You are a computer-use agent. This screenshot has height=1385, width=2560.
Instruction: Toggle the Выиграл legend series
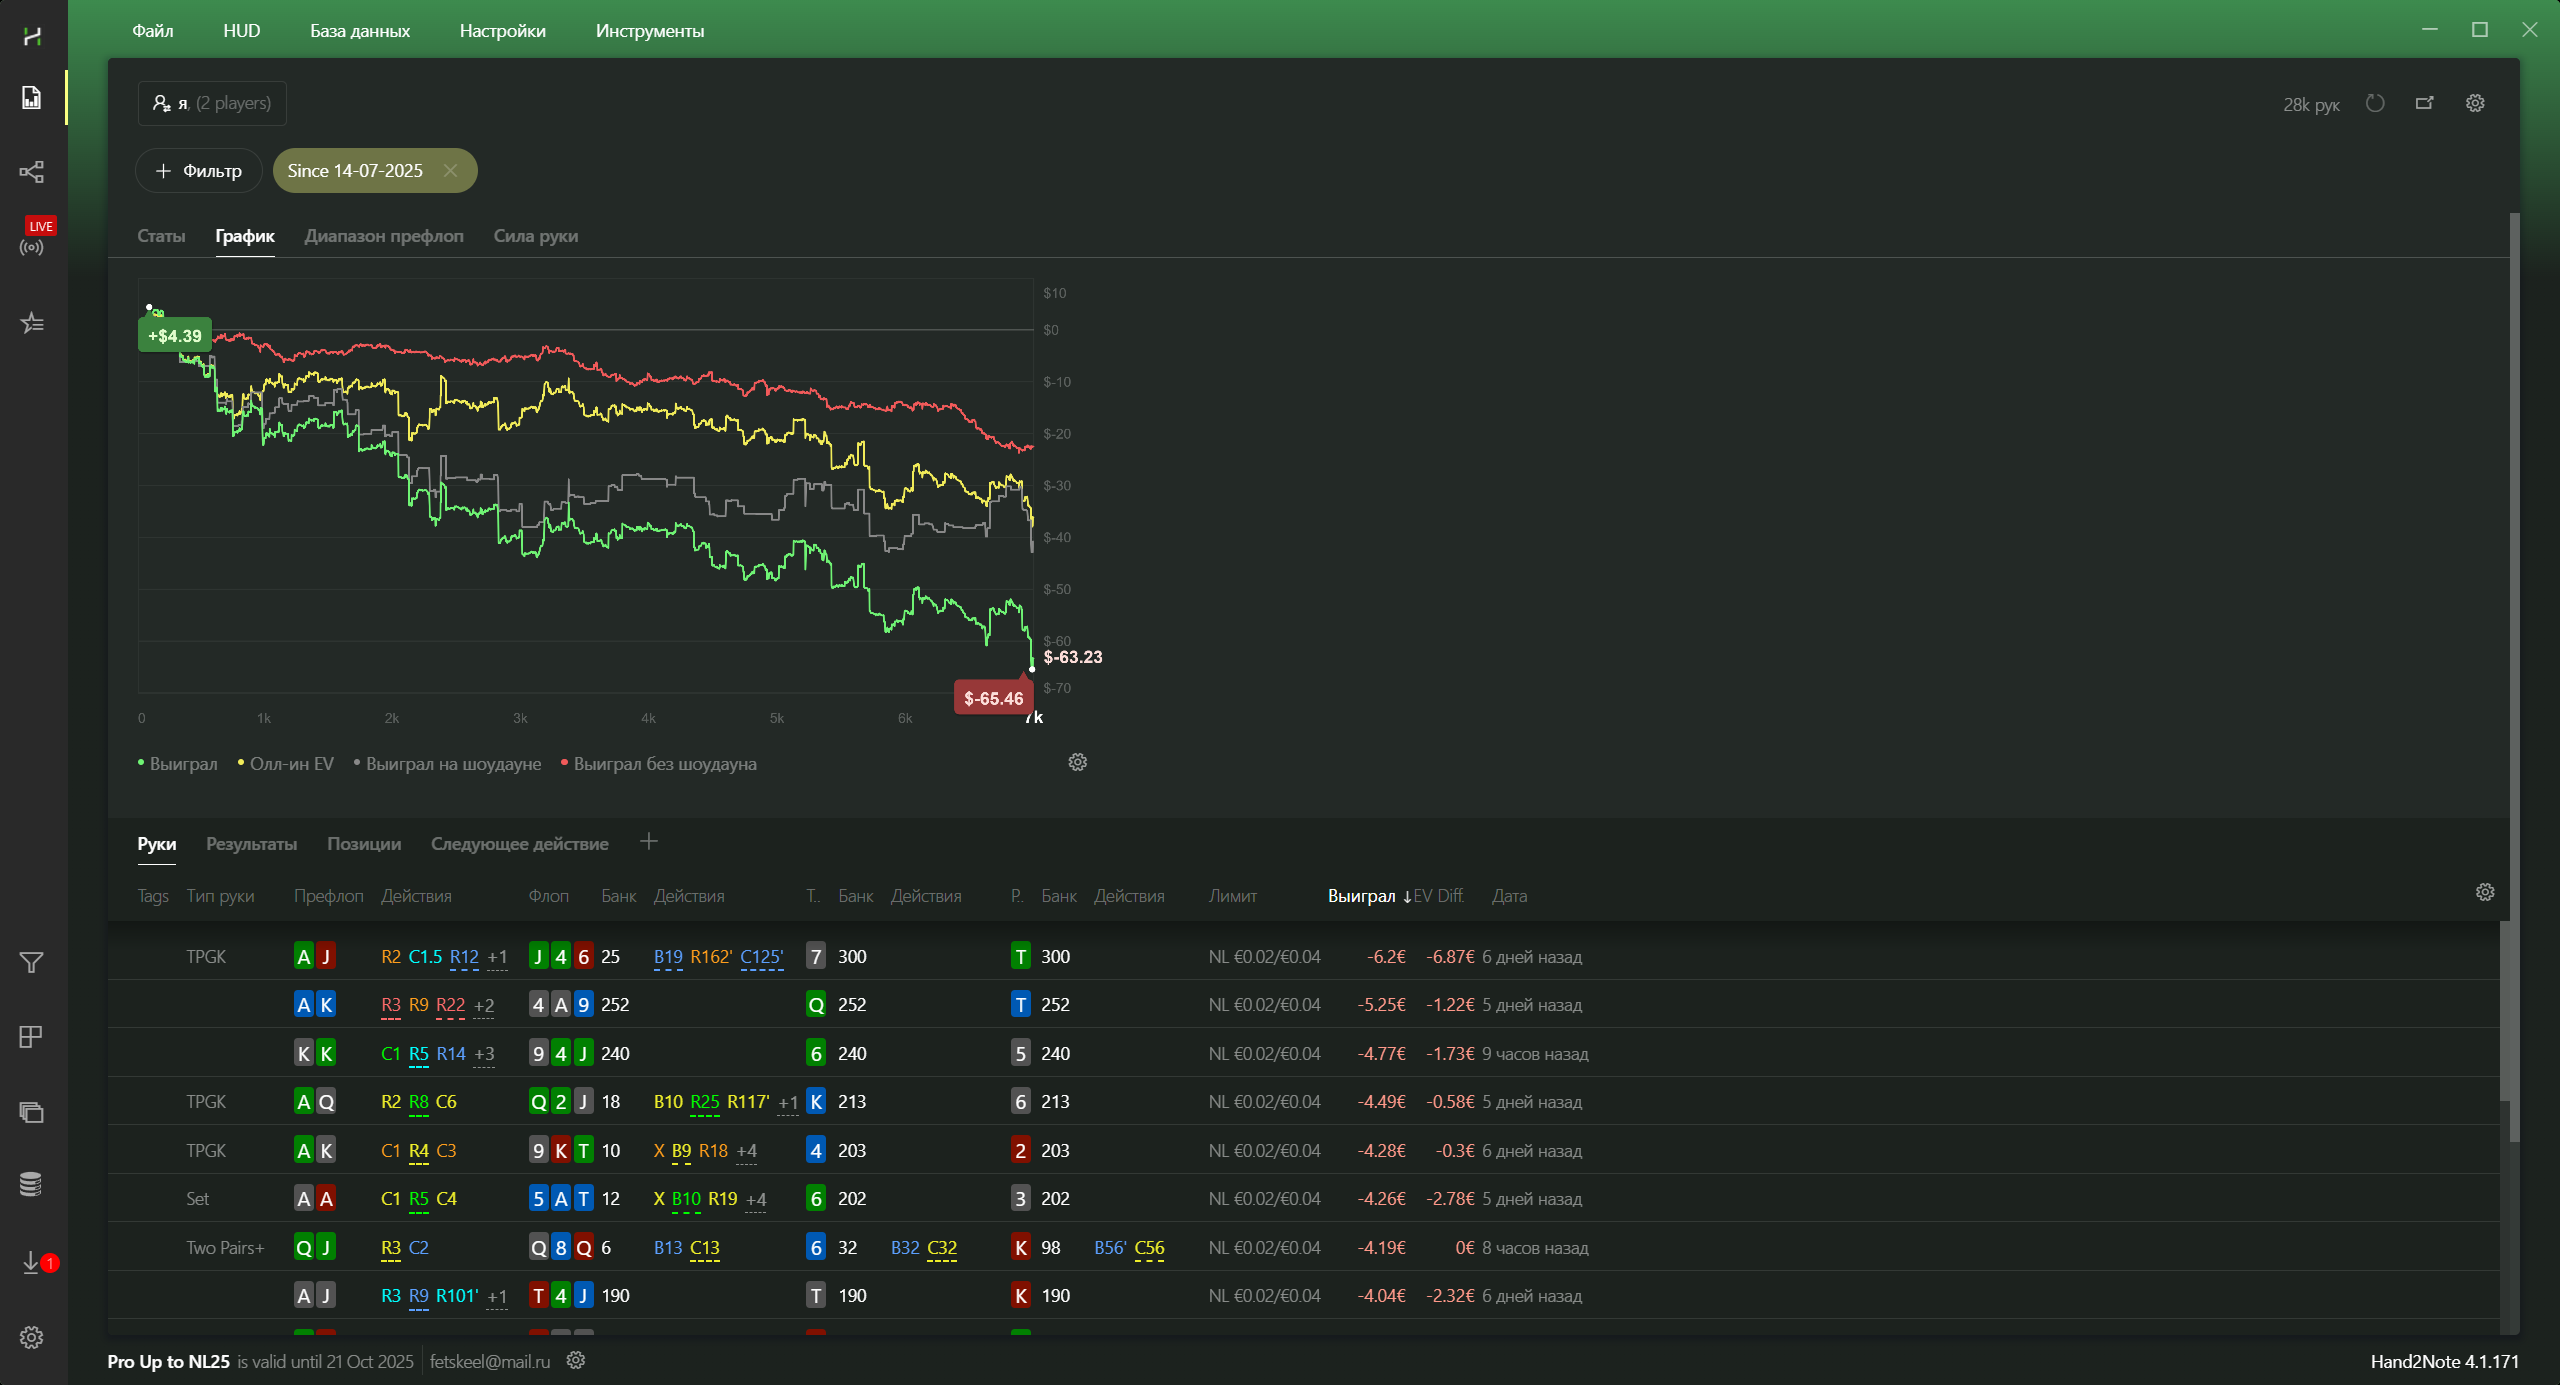point(178,764)
